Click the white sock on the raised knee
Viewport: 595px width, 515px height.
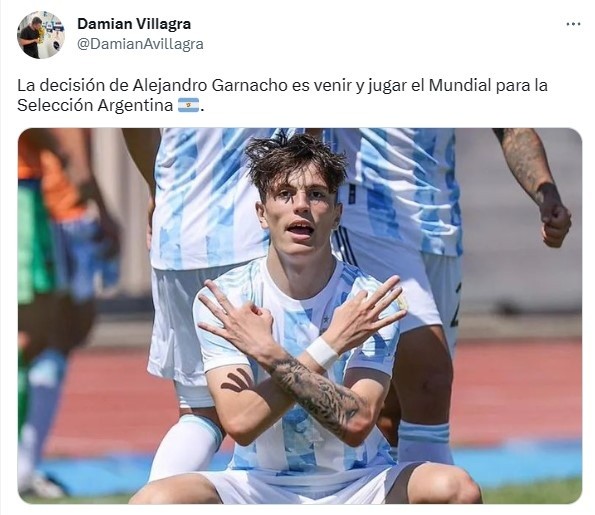[186, 446]
